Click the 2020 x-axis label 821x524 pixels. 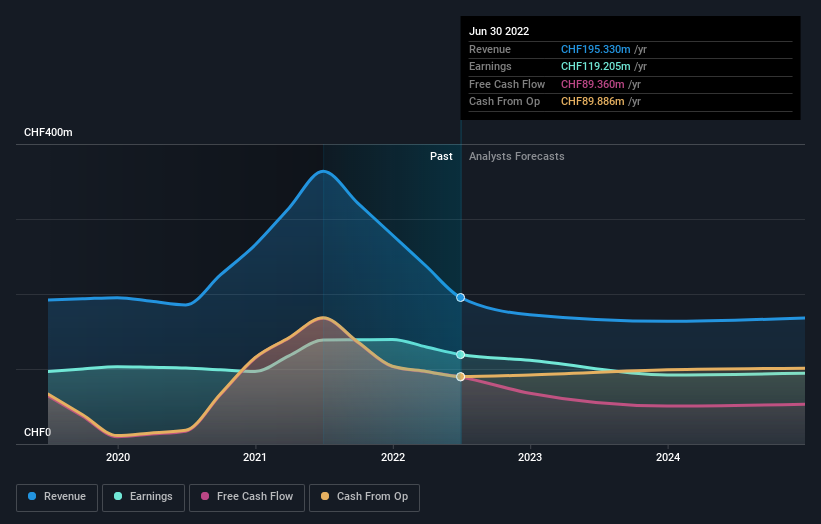click(x=118, y=457)
